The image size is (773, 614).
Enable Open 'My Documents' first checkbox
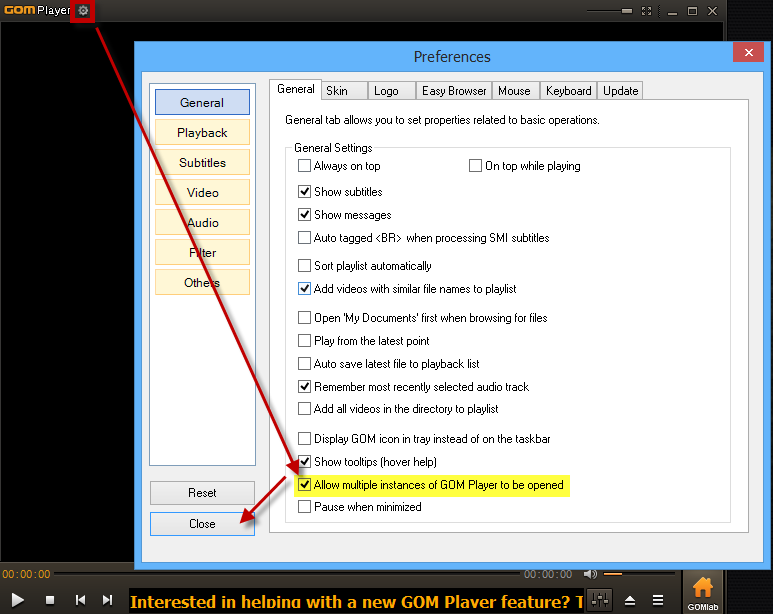pos(304,318)
